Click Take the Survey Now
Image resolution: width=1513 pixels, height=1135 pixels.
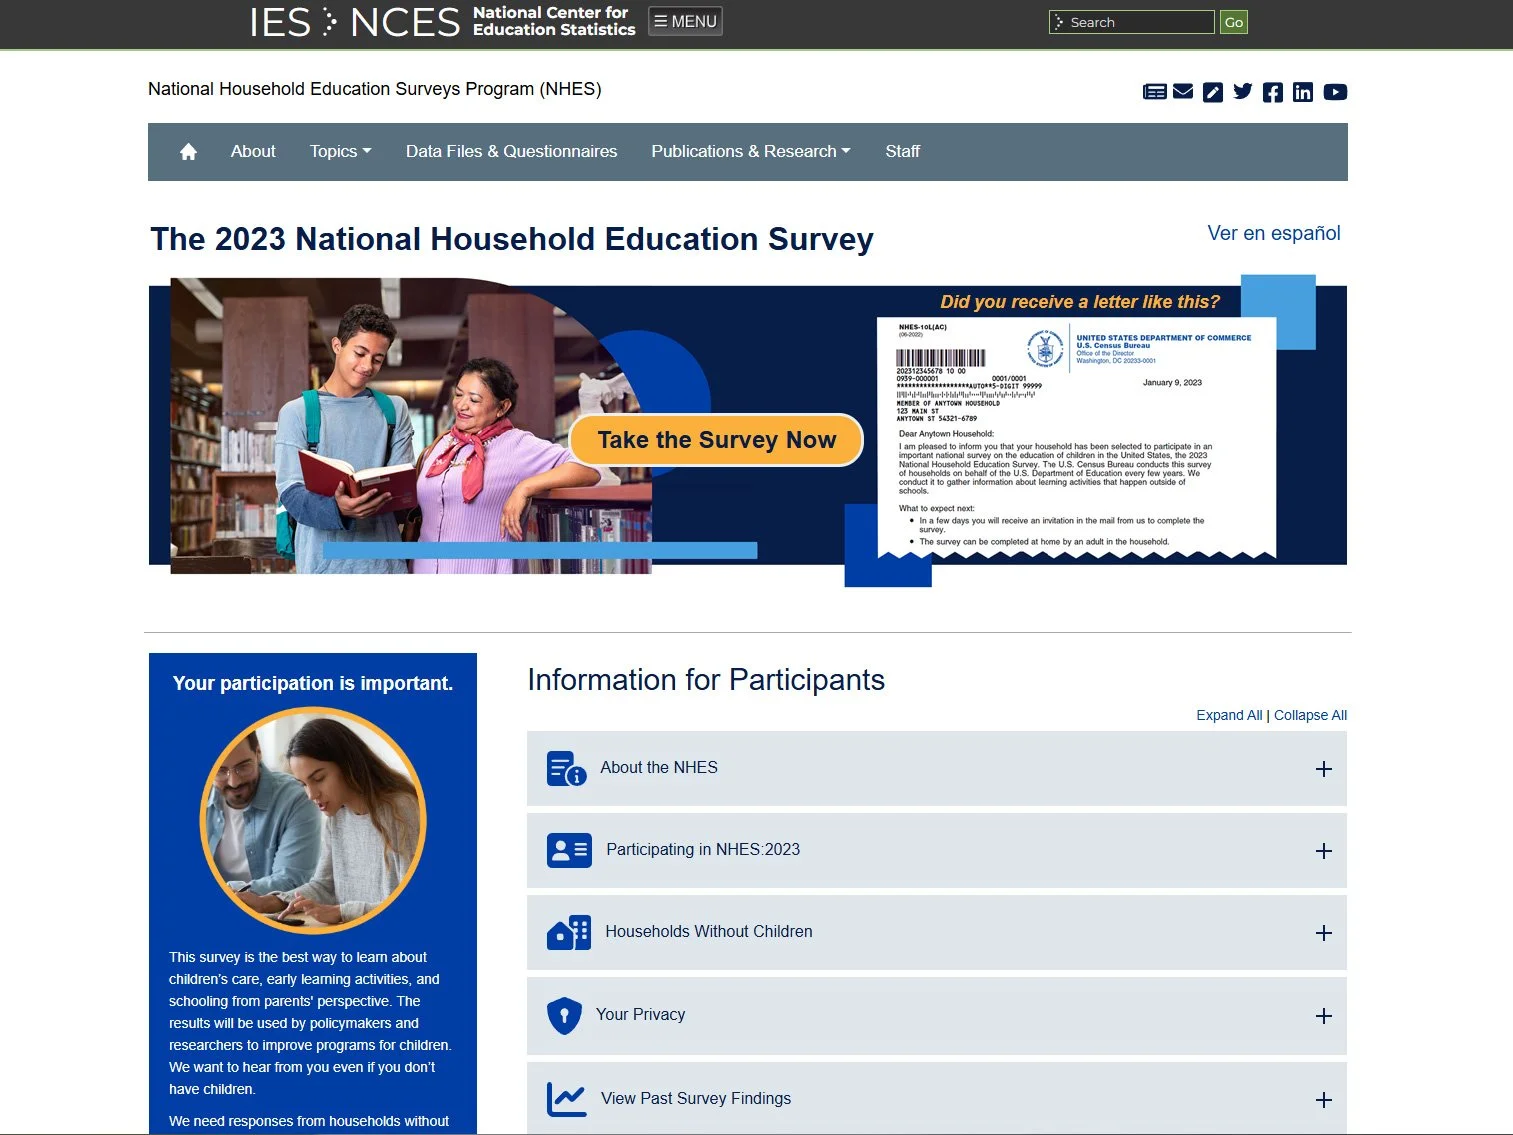pos(716,440)
